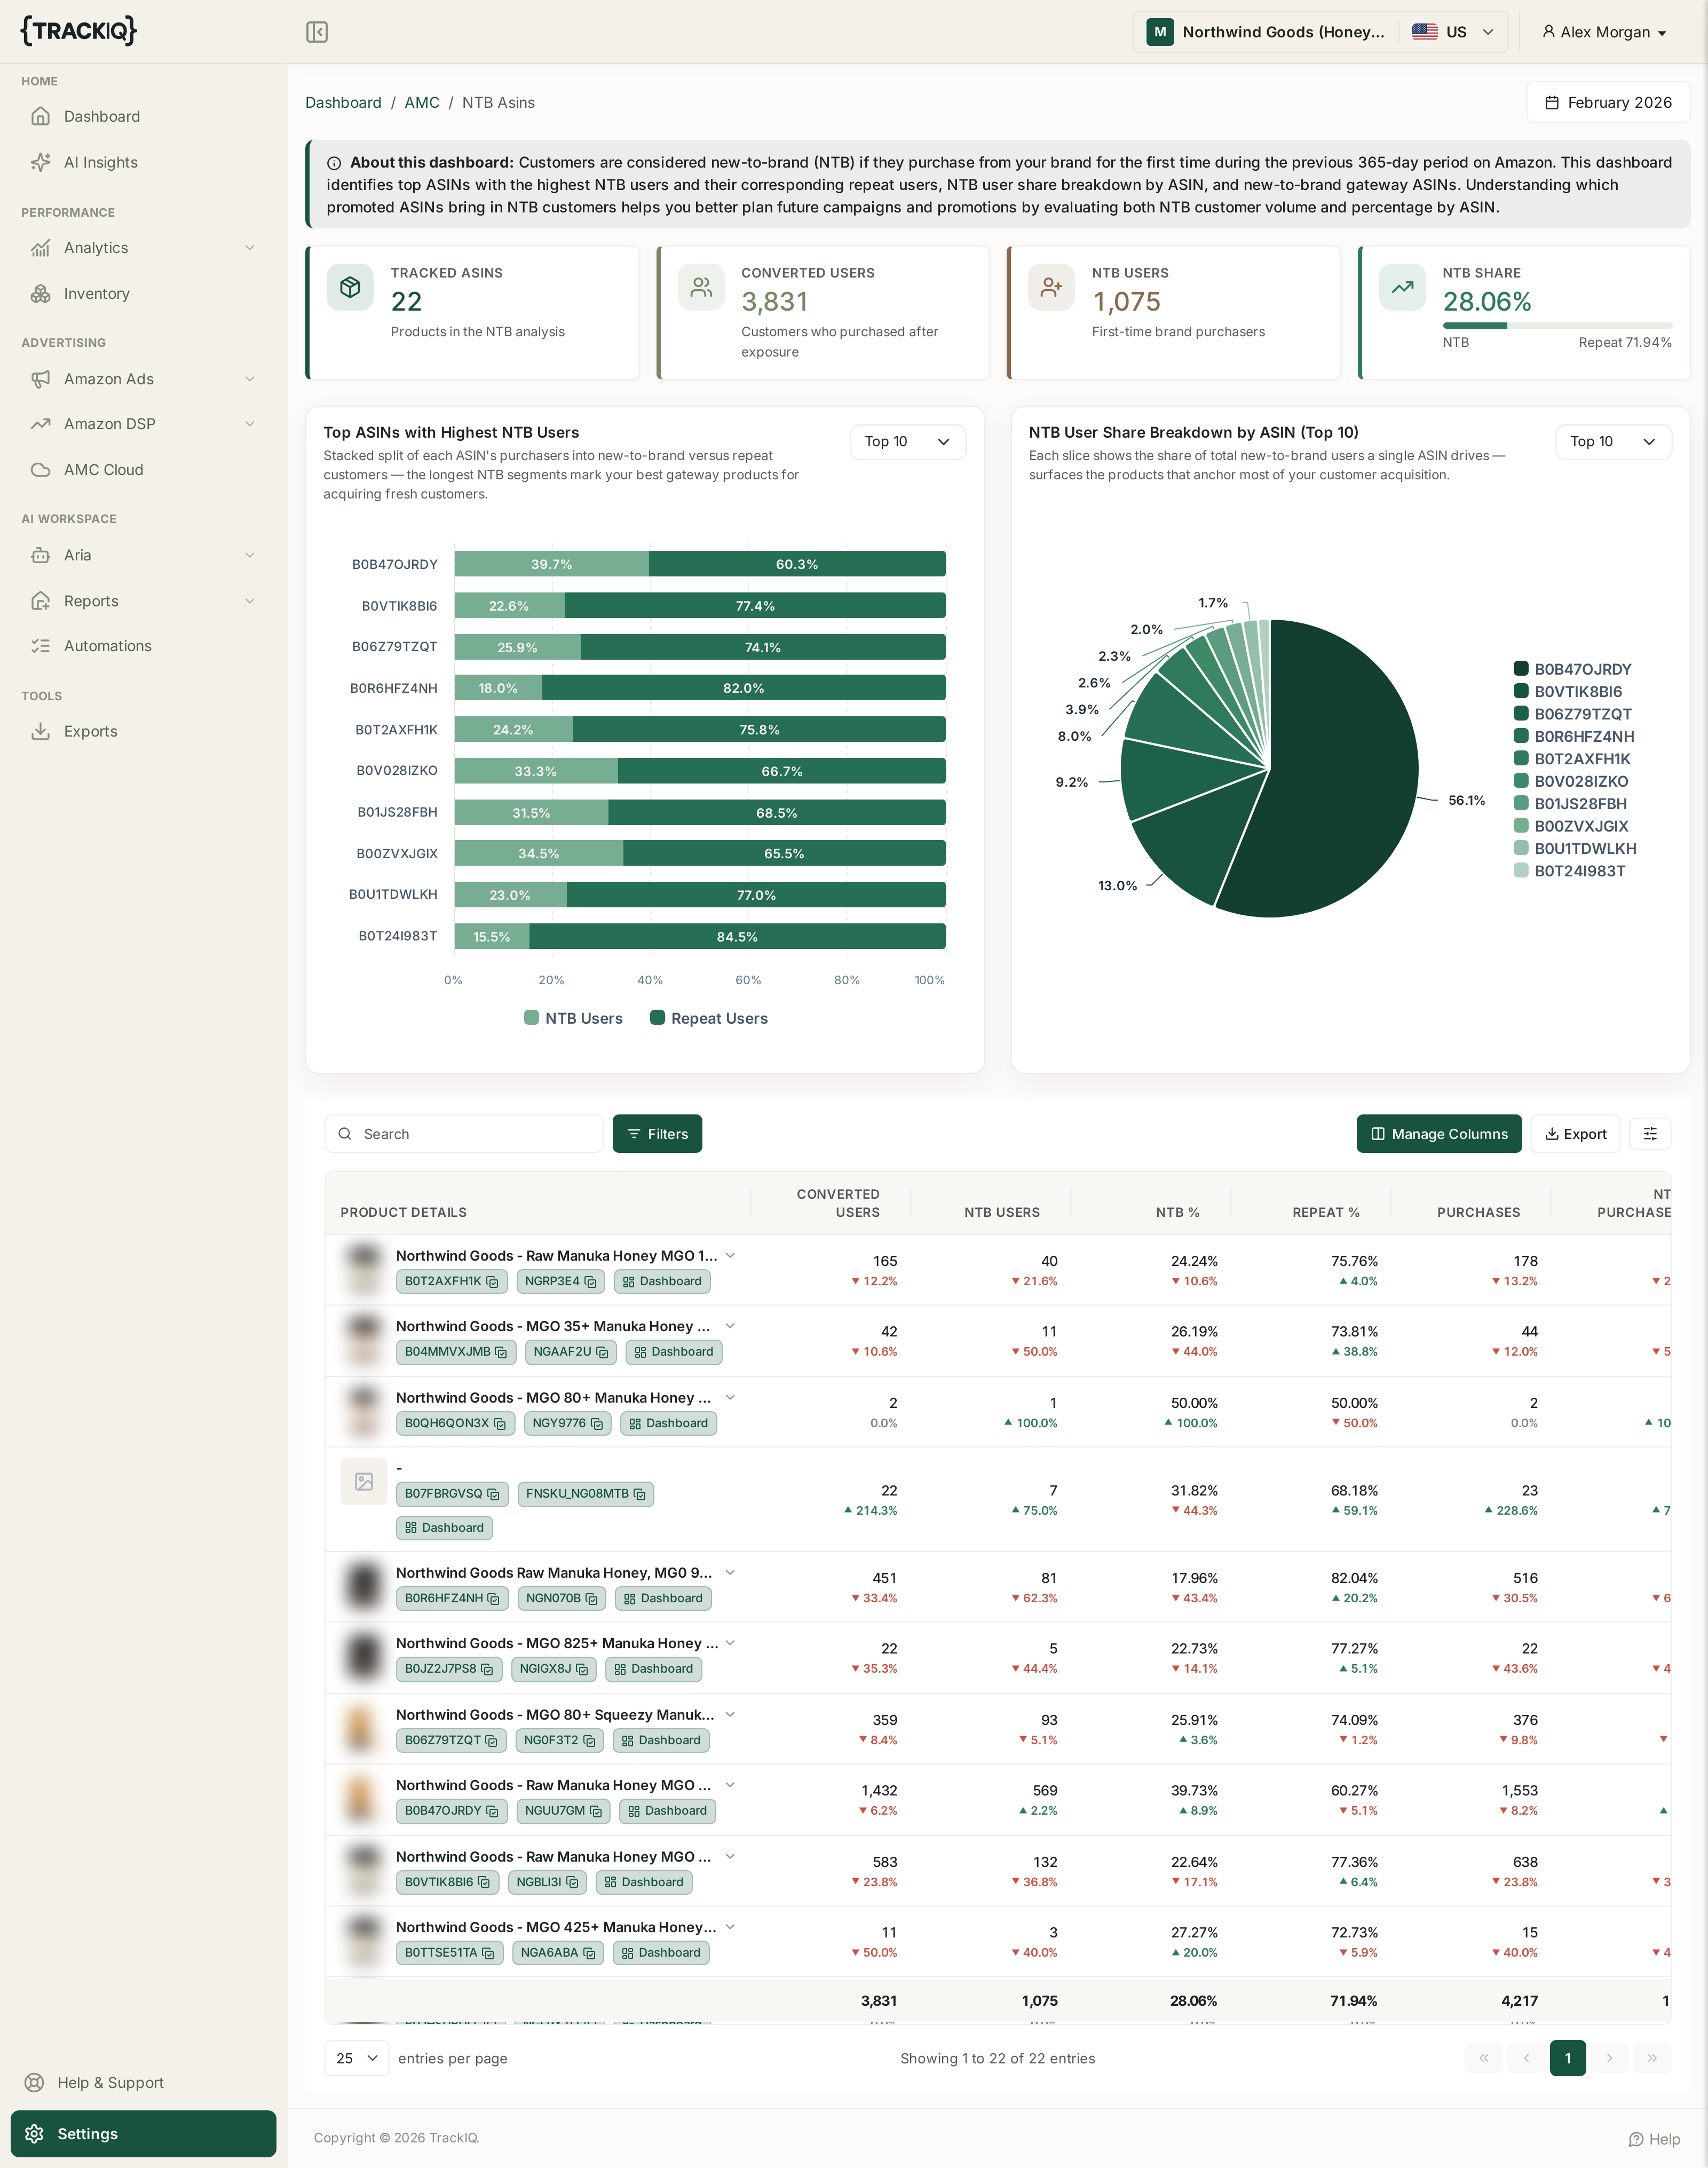Copy SKU NGUU7GM icon
This screenshot has width=1708, height=2168.
pos(596,1811)
